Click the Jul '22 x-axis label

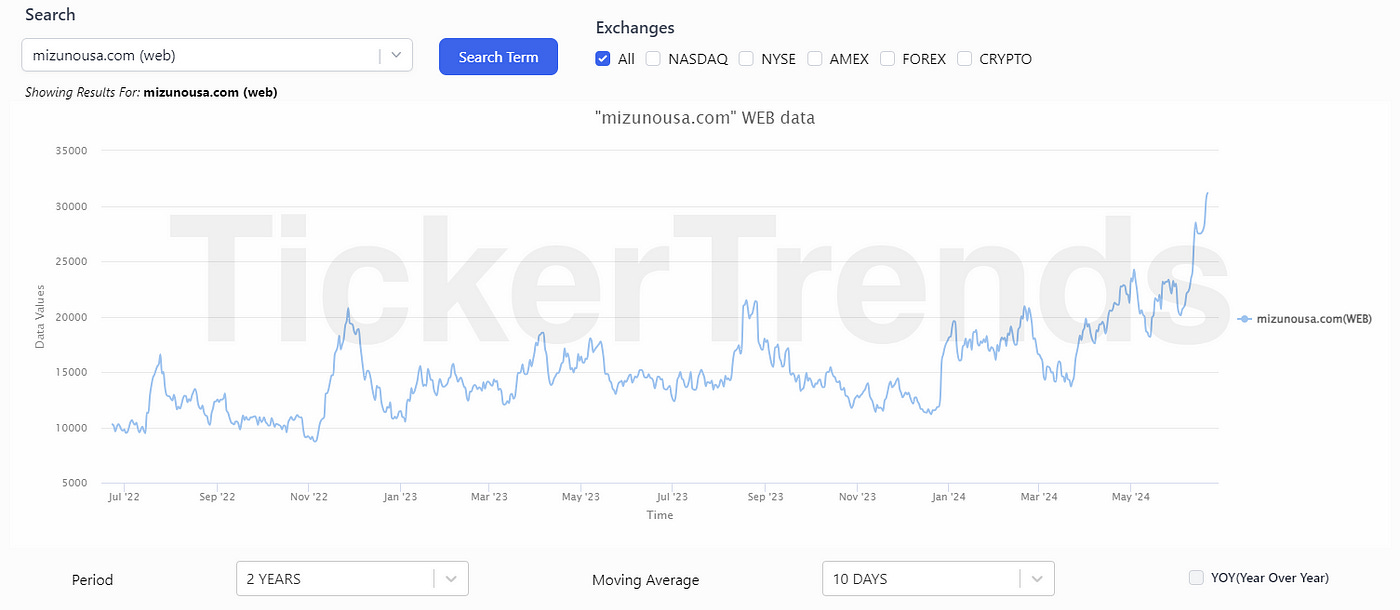click(125, 496)
